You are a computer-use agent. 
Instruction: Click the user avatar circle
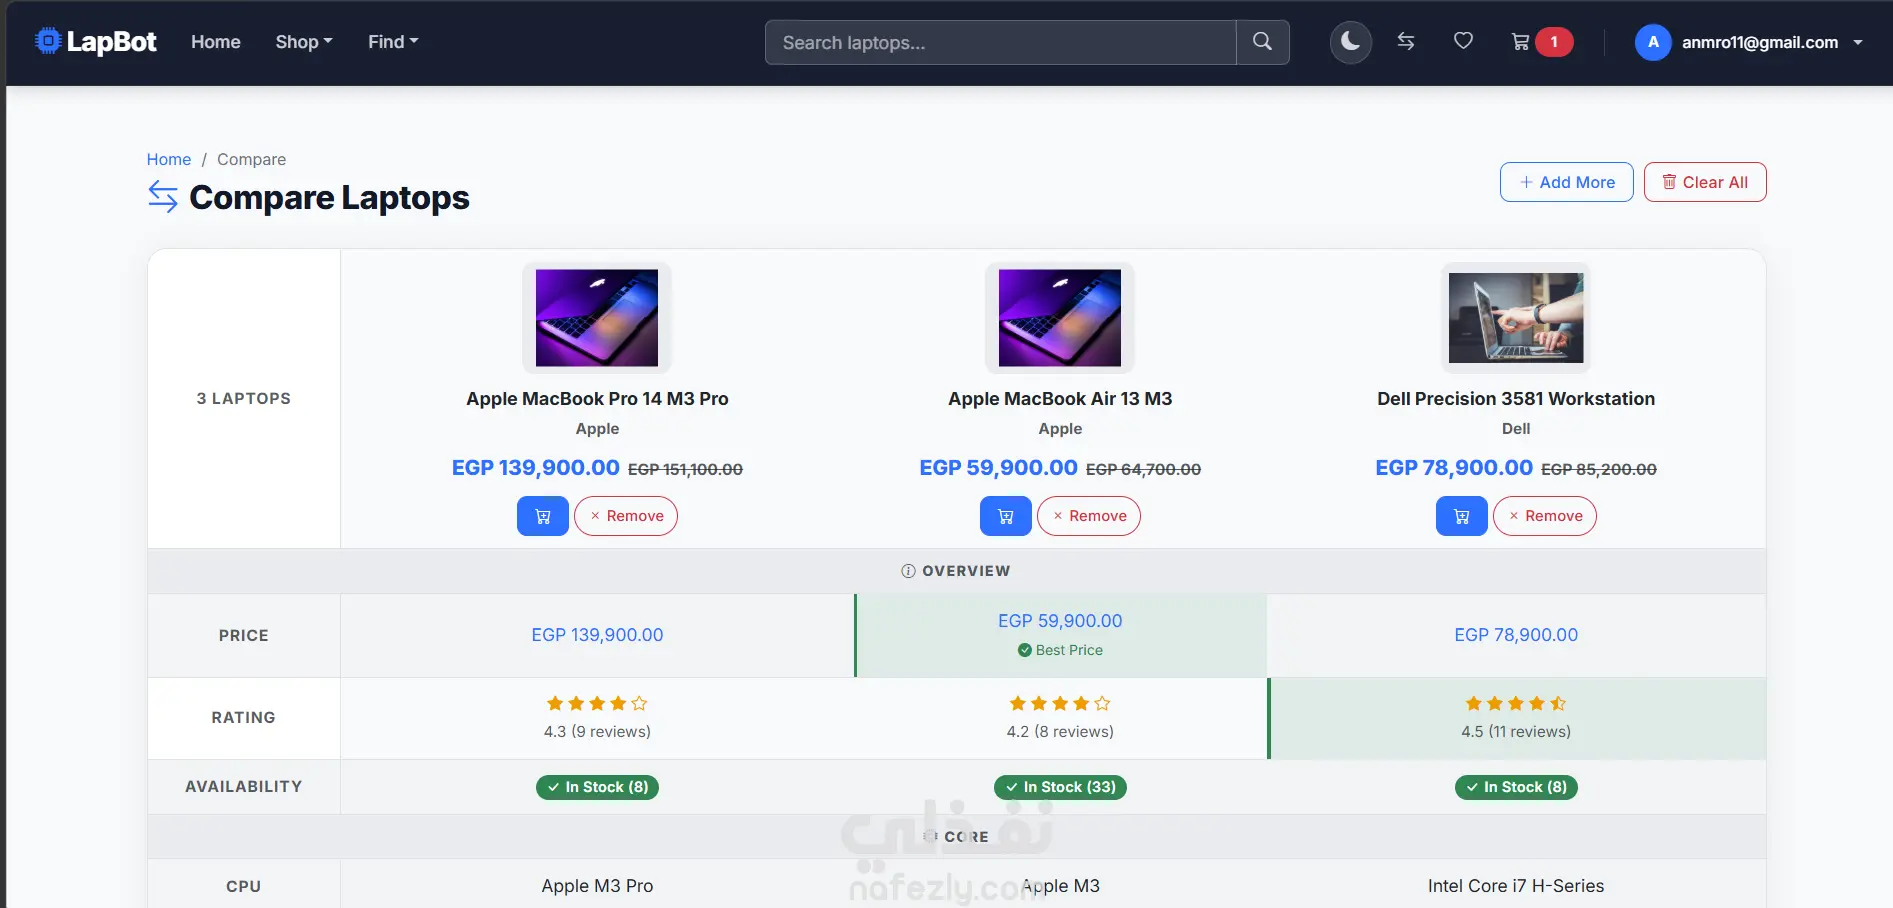coord(1653,42)
